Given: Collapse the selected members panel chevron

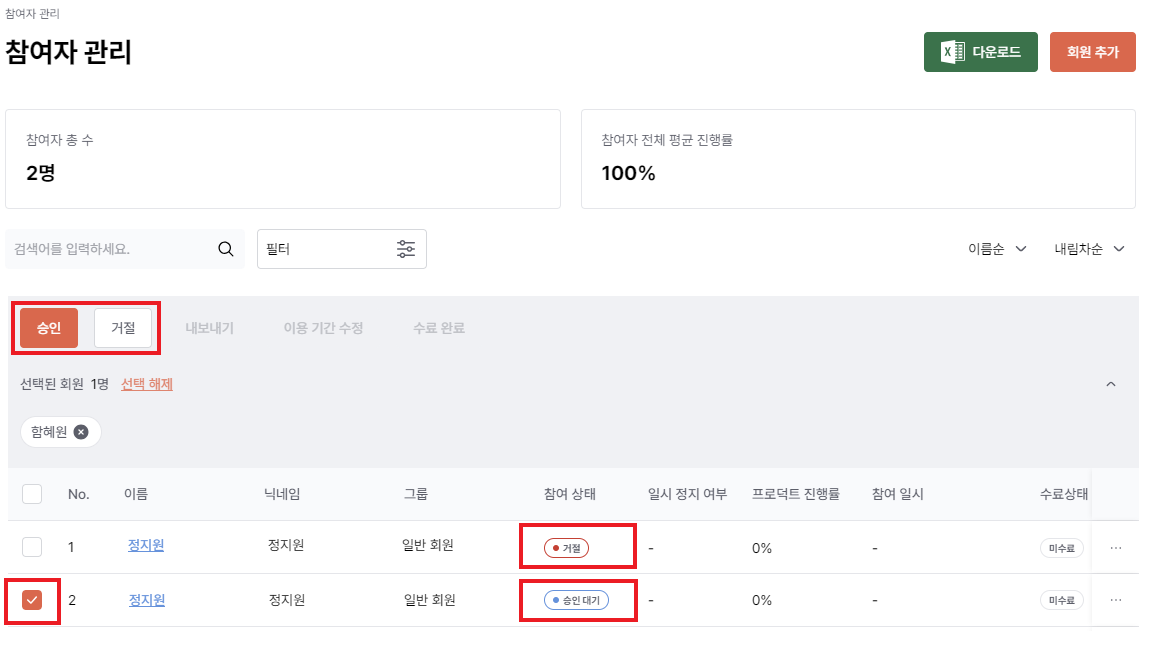Looking at the screenshot, I should [1111, 384].
